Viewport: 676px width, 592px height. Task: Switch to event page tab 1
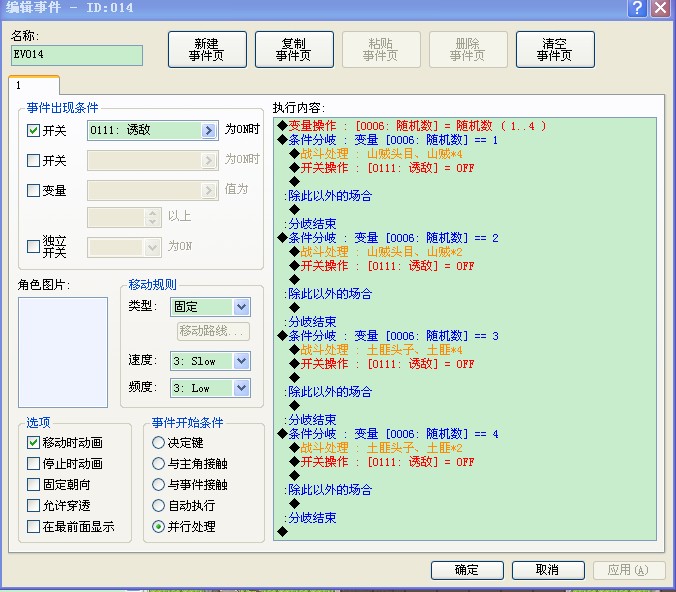coord(34,85)
